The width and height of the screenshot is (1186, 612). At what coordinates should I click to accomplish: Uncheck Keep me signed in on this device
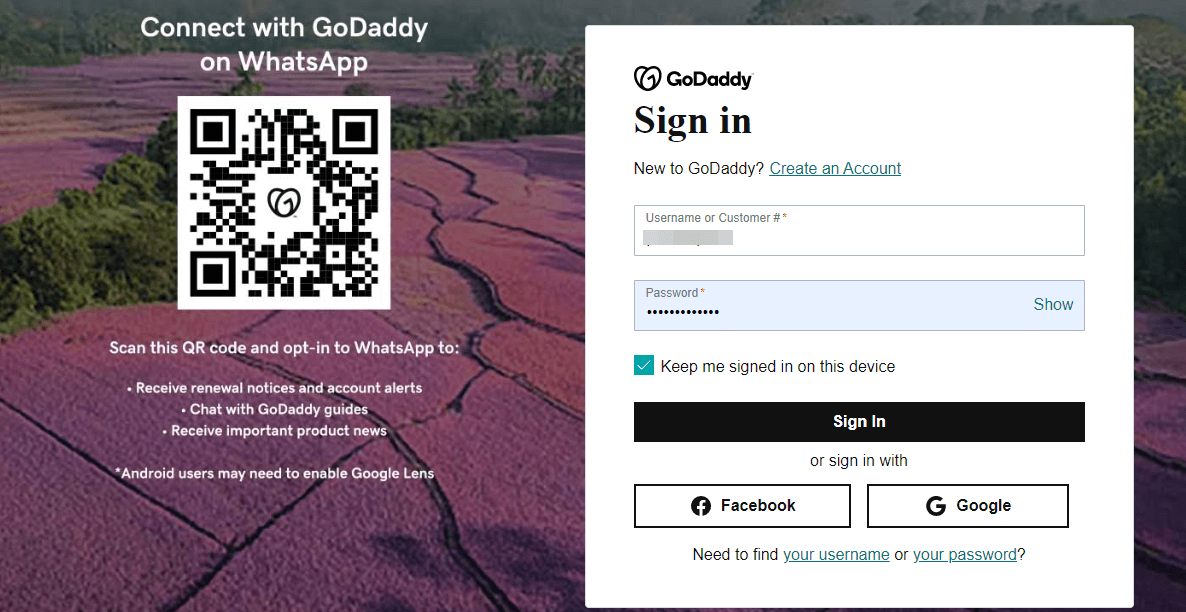pyautogui.click(x=643, y=365)
